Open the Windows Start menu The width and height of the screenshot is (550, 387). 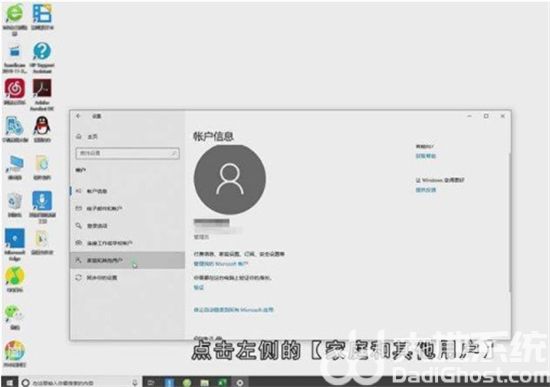[x=9, y=382]
